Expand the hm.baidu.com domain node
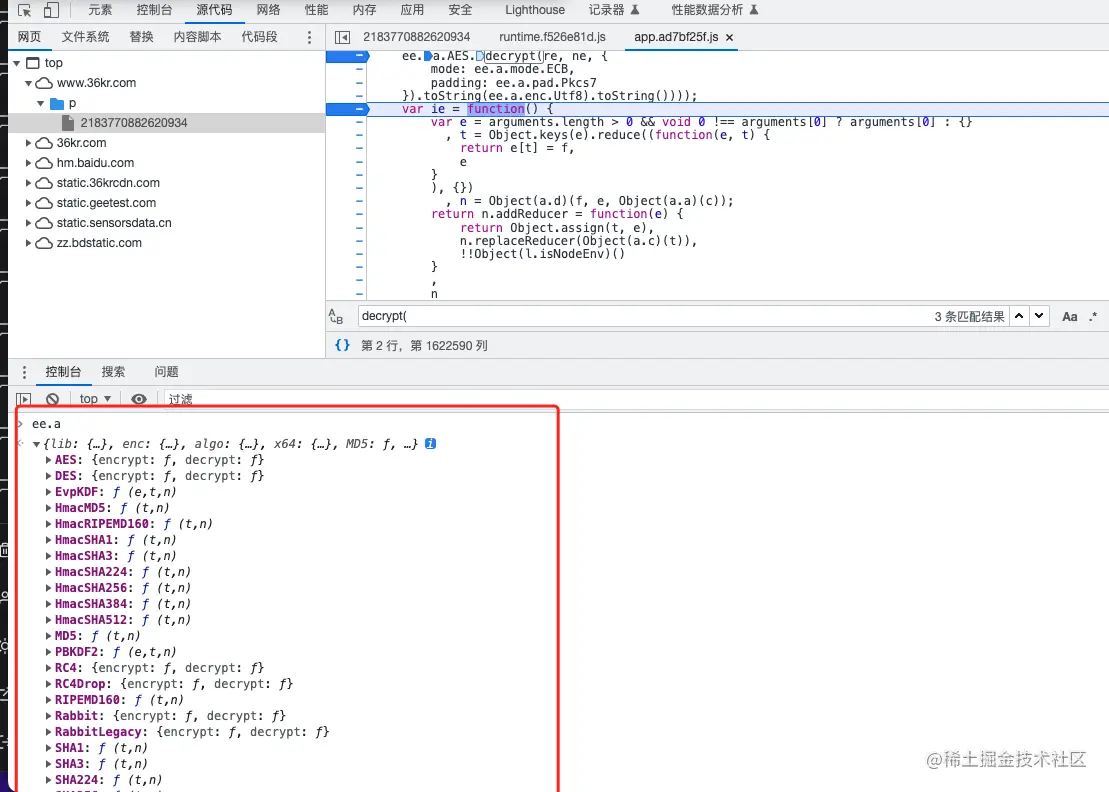Viewport: 1109px width, 792px height. 28,163
